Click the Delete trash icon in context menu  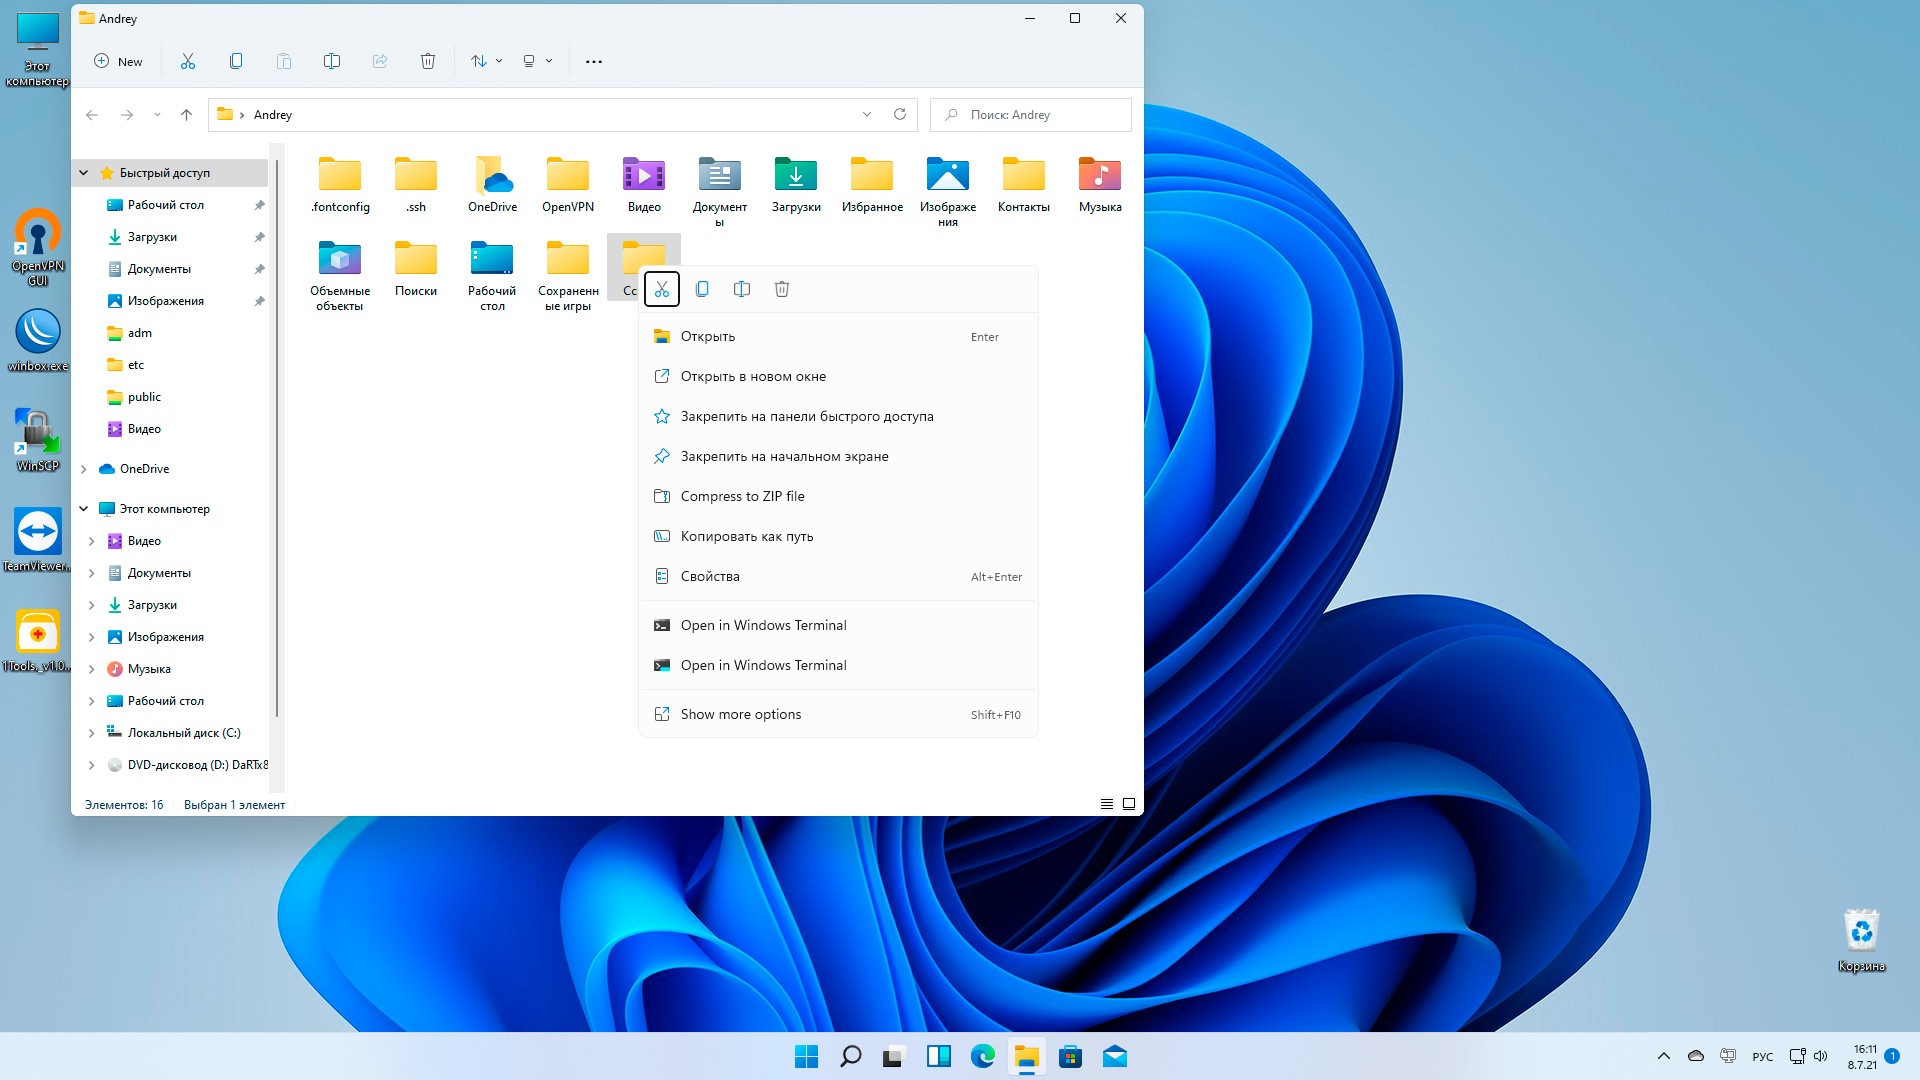(x=782, y=289)
